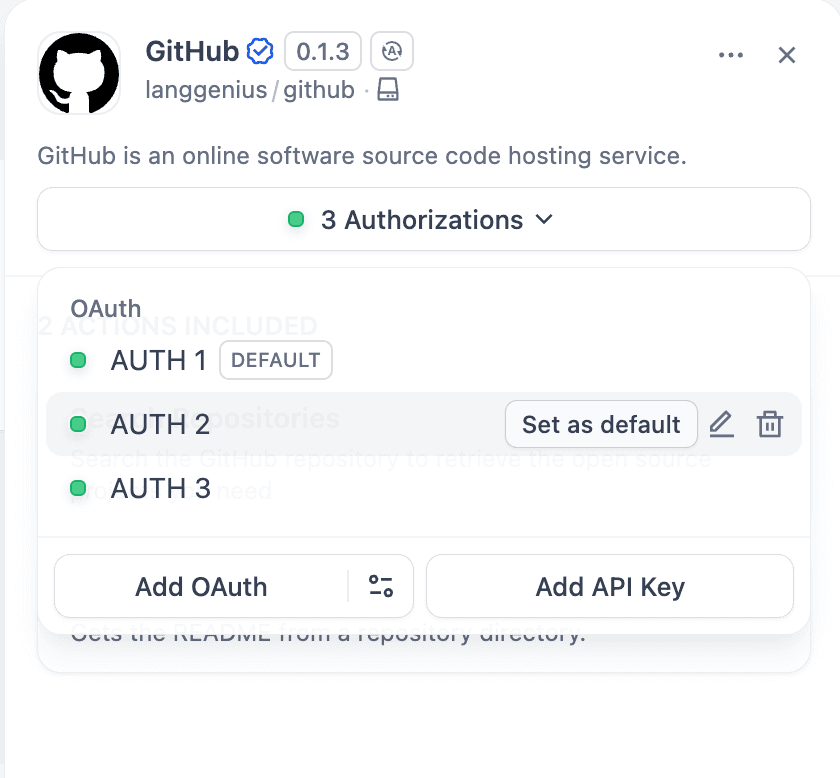Viewport: 840px width, 778px height.
Task: Choose the AUTH 3 credential
Action: (x=160, y=489)
